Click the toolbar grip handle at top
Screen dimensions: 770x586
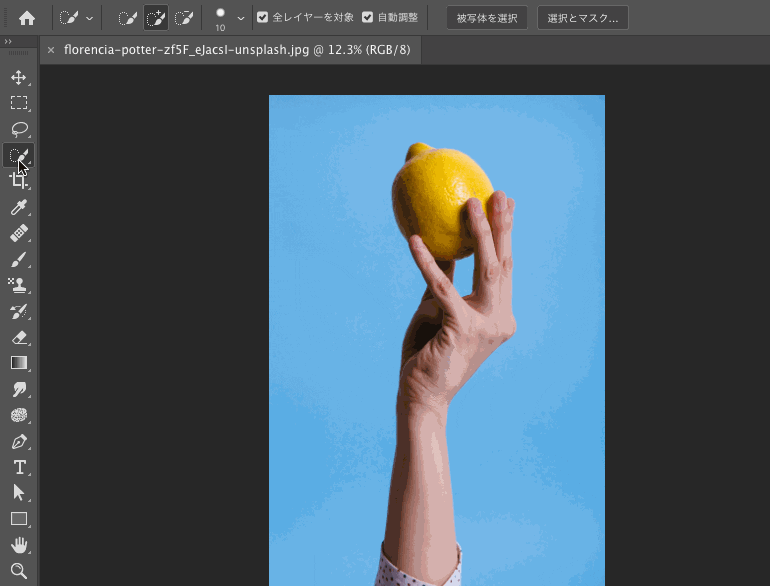pos(19,53)
